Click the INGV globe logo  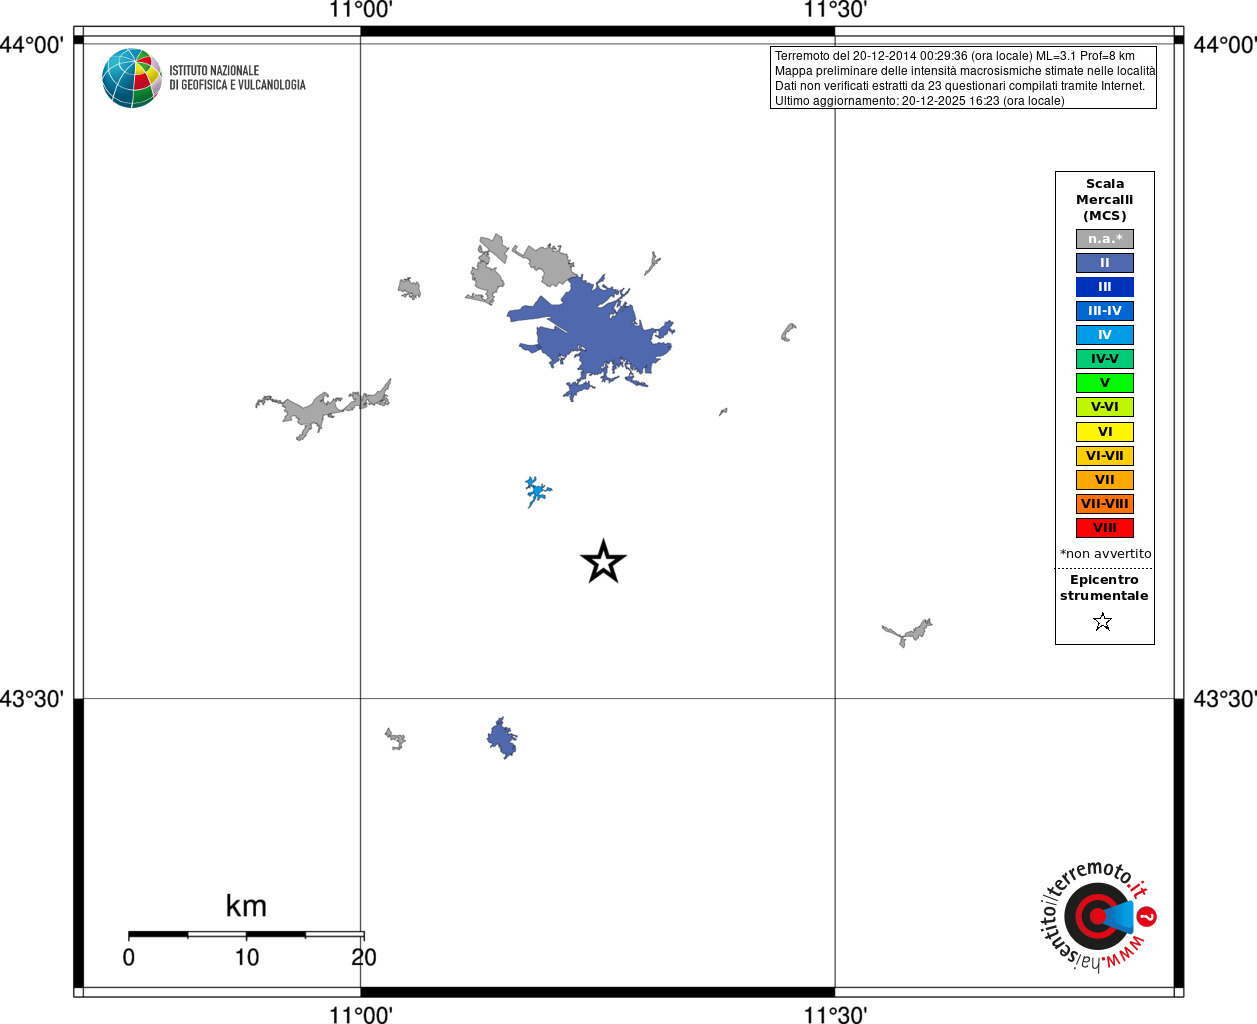pyautogui.click(x=132, y=78)
